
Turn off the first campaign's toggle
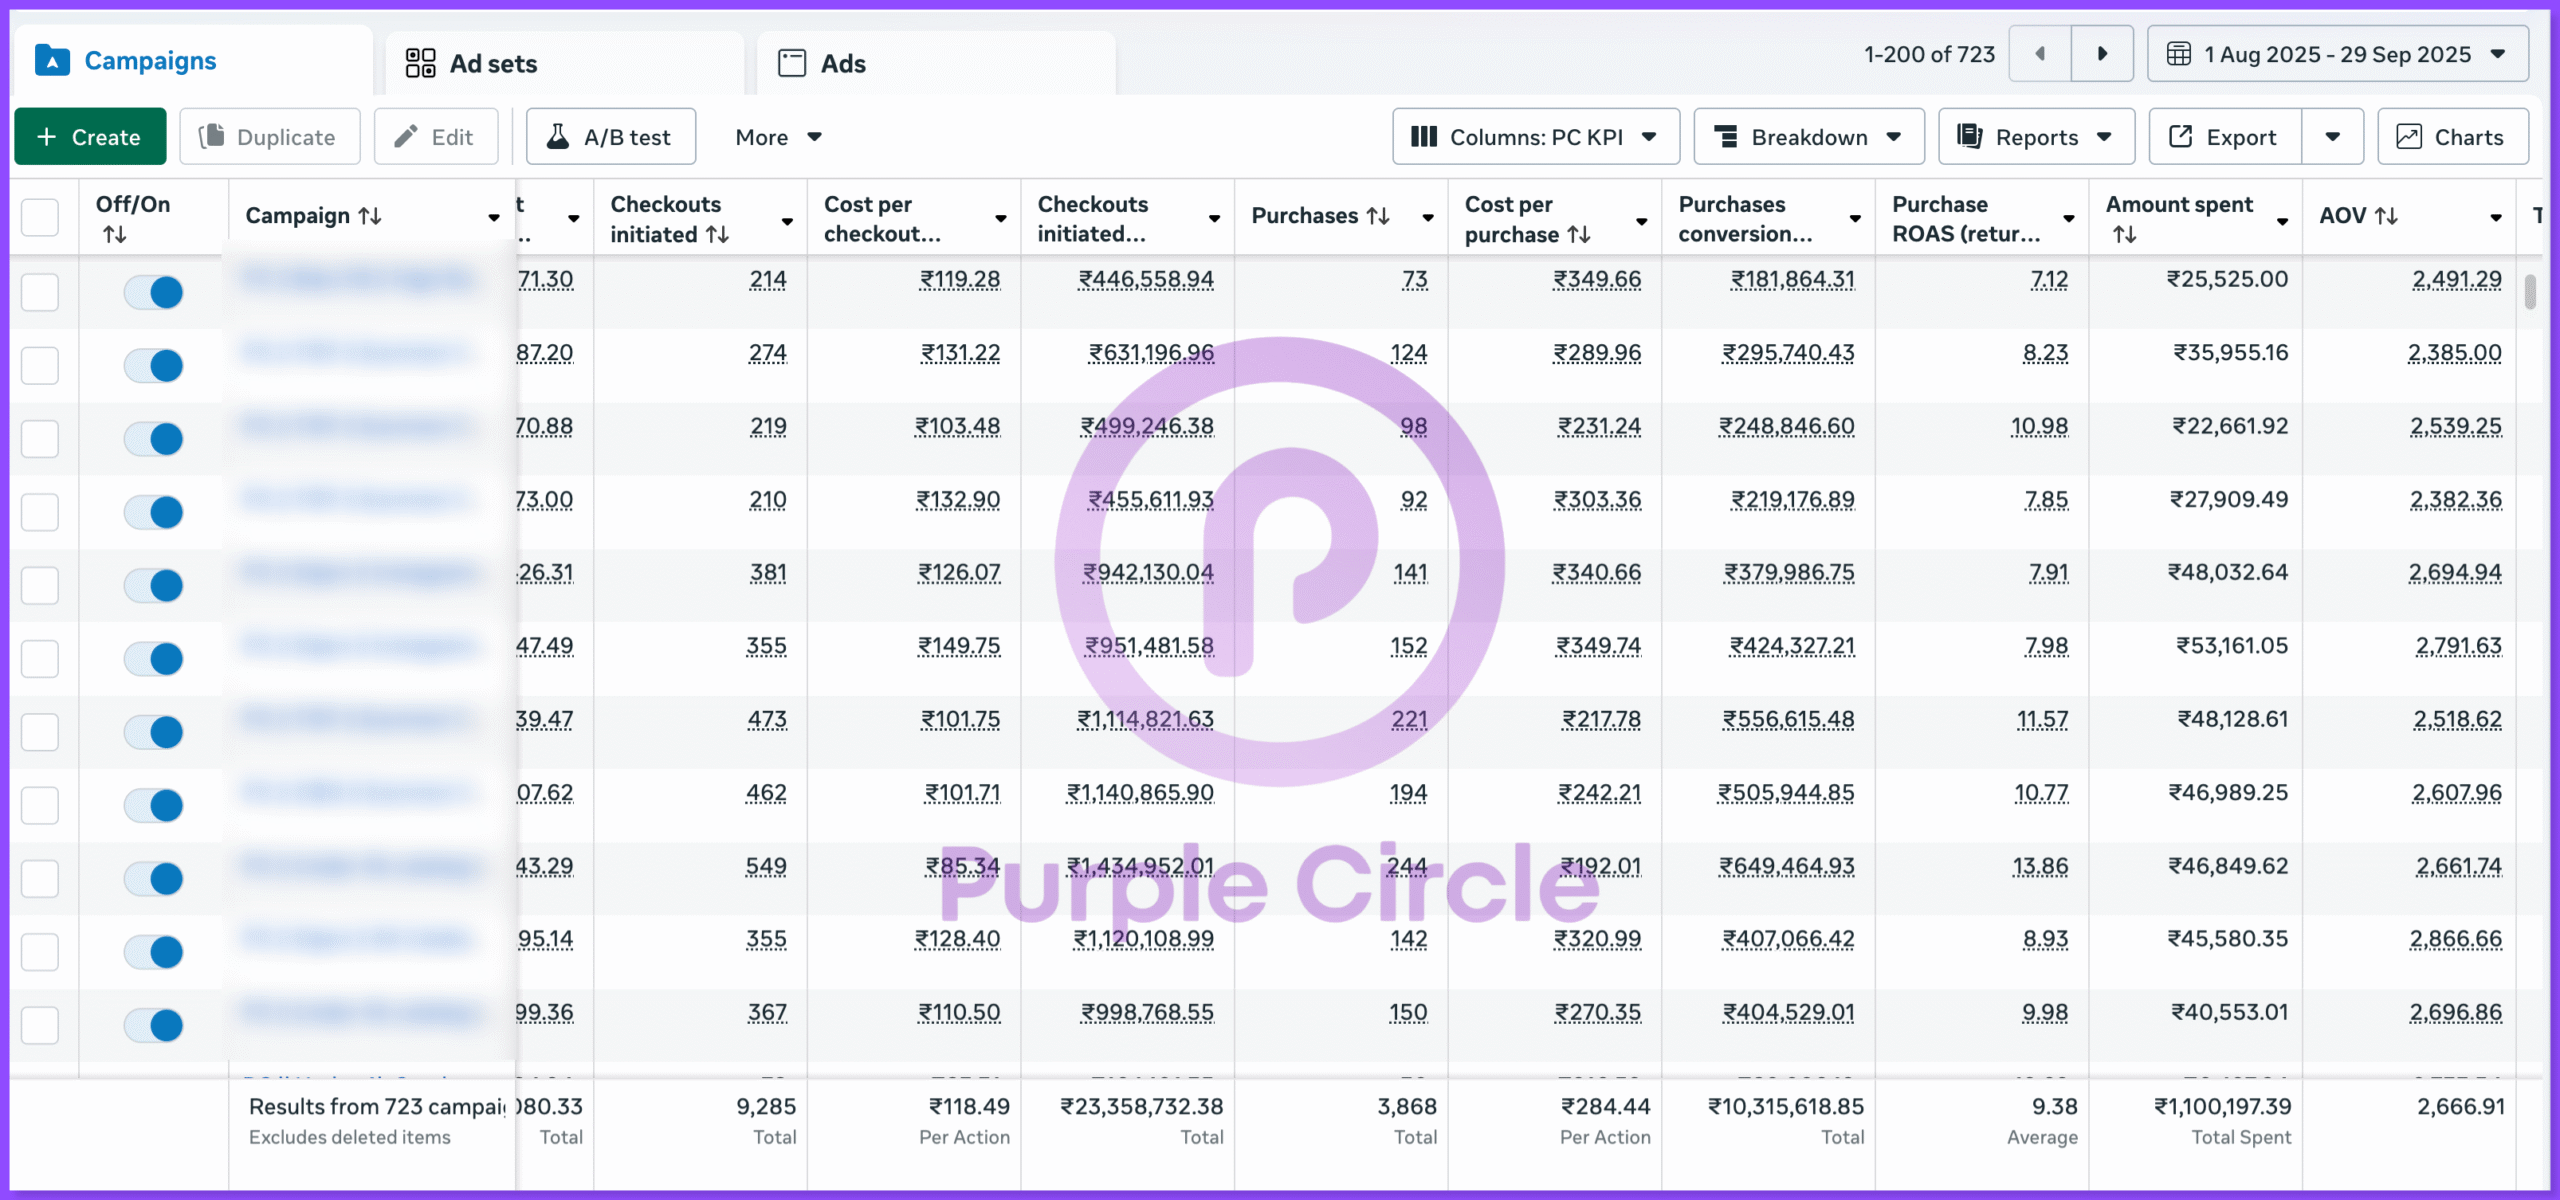154,292
